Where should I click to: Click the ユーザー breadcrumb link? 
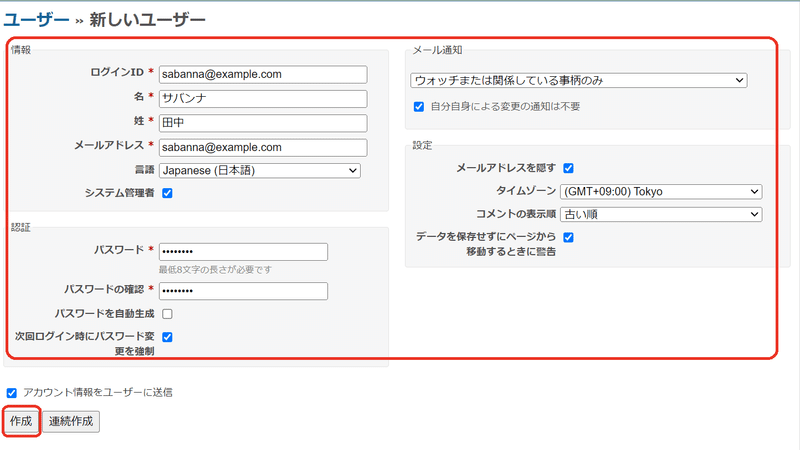point(36,19)
